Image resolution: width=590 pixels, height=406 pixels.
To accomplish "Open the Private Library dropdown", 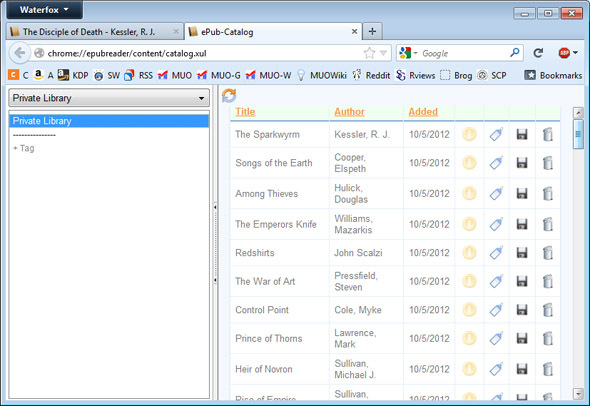I will pos(109,98).
